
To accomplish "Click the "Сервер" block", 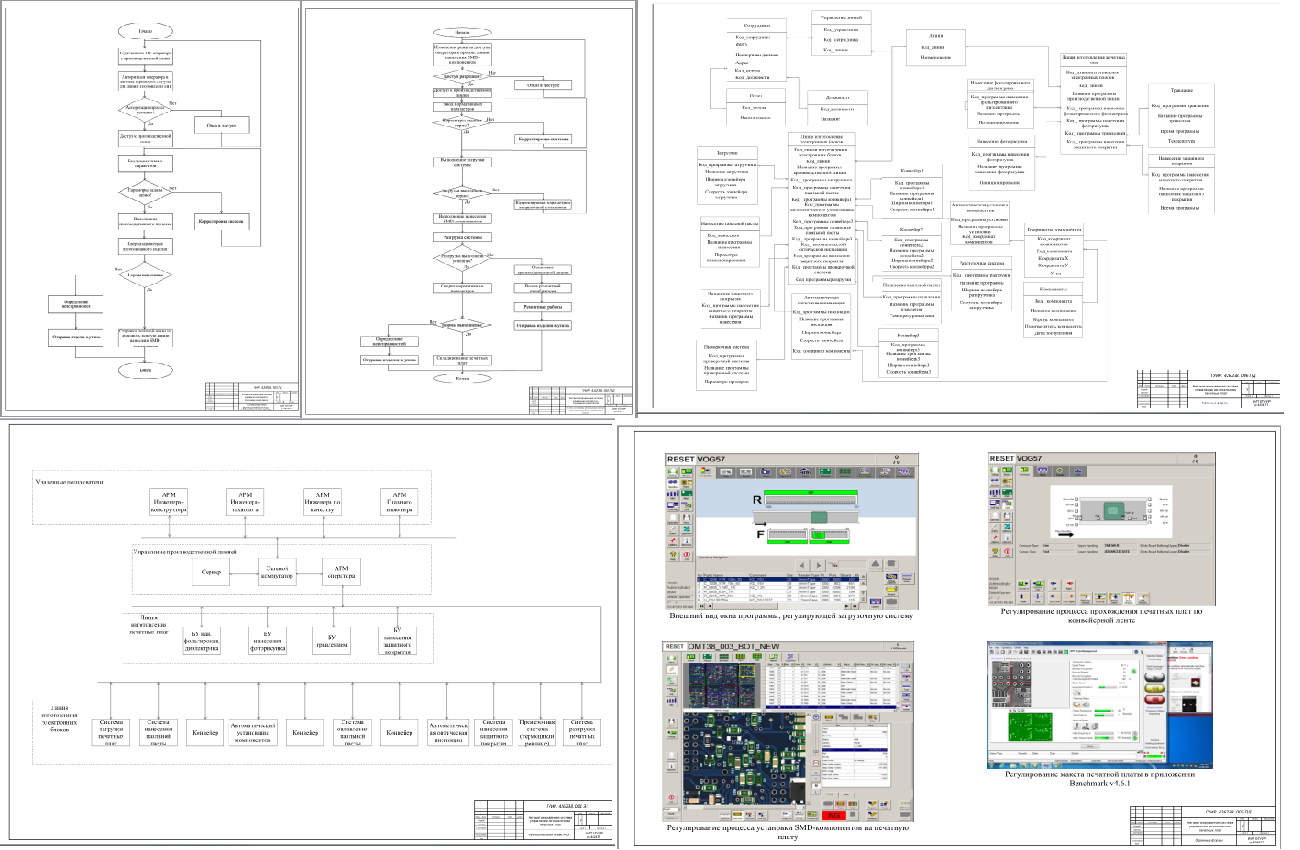I will pyautogui.click(x=211, y=571).
